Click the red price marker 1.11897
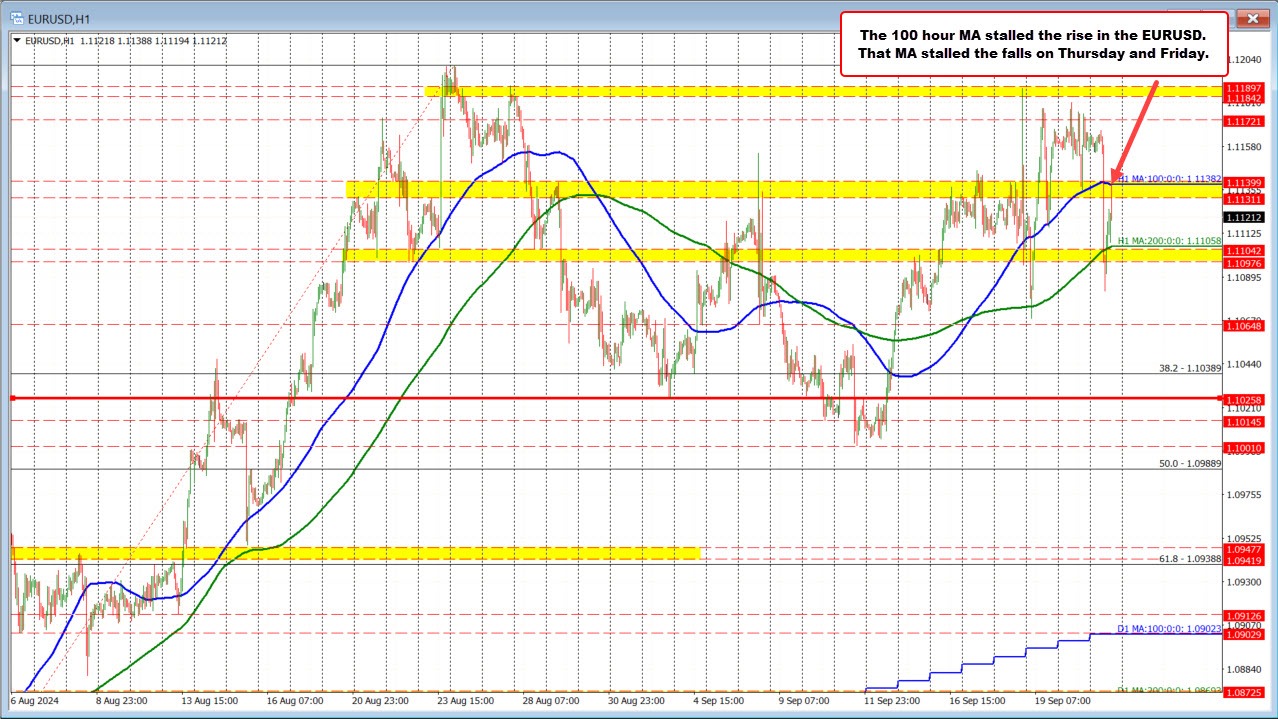1278x719 pixels. 1244,90
